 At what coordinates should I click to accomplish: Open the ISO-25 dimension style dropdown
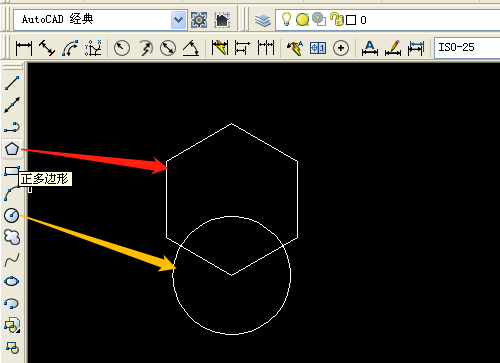click(467, 48)
